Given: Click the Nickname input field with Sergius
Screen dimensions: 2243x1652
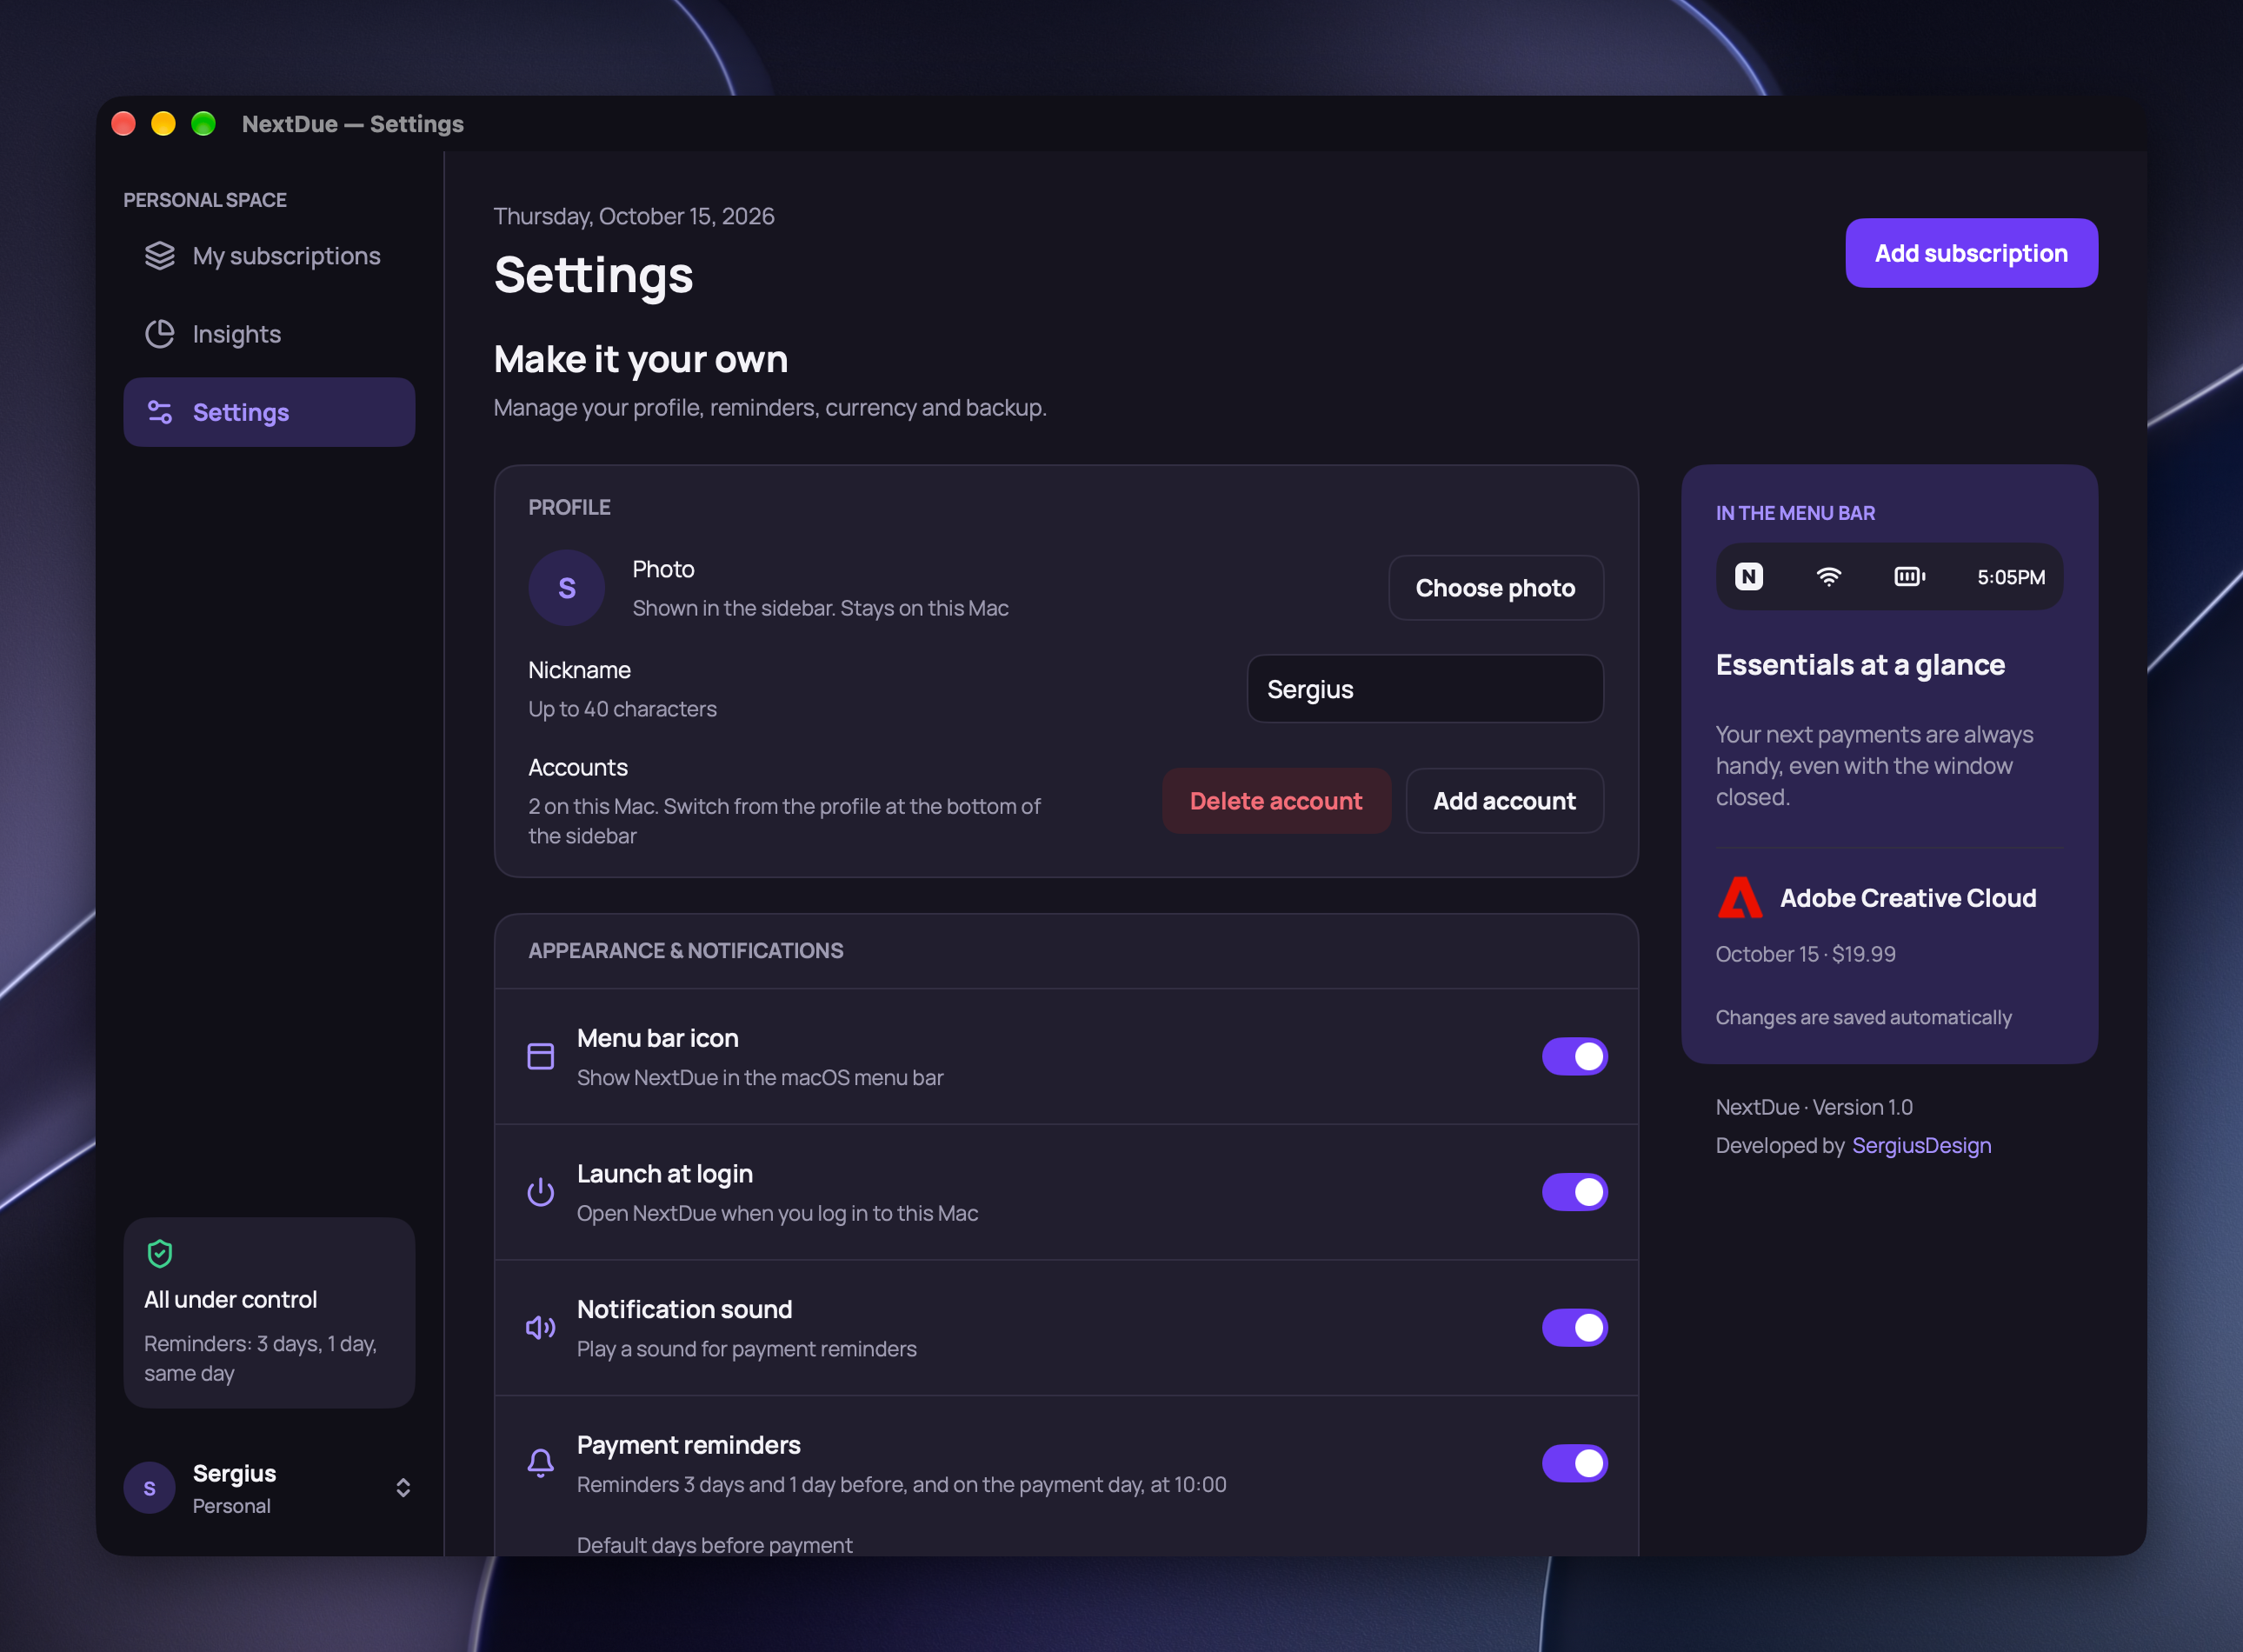Looking at the screenshot, I should point(1425,689).
